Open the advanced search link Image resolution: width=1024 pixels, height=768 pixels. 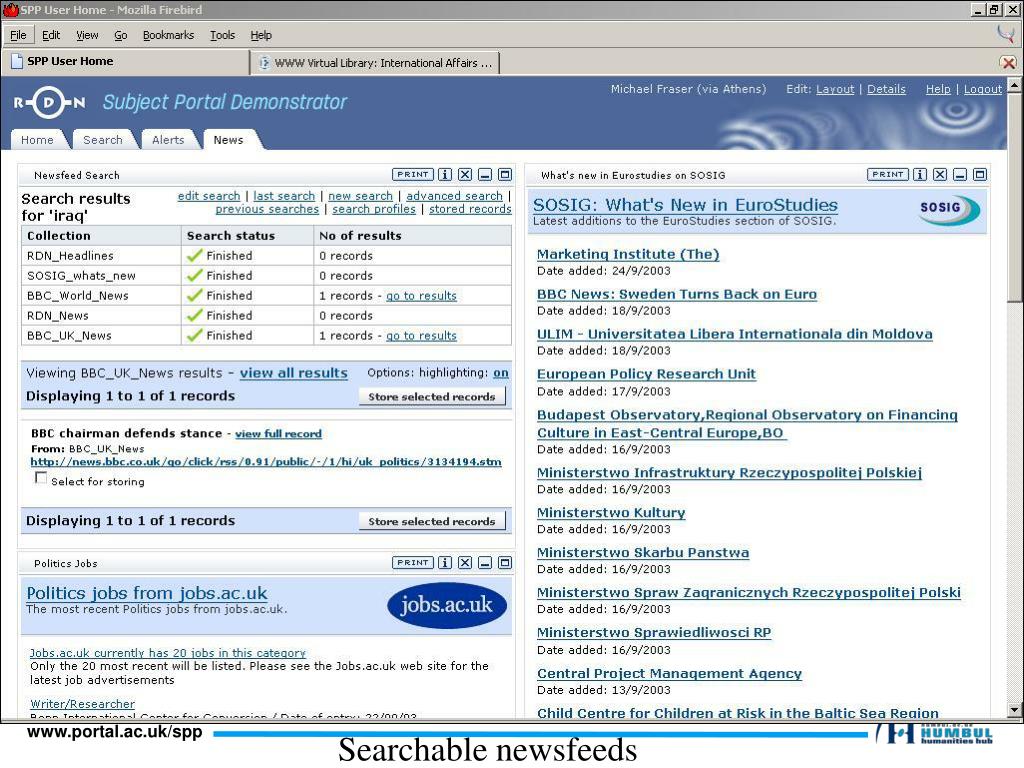(455, 196)
